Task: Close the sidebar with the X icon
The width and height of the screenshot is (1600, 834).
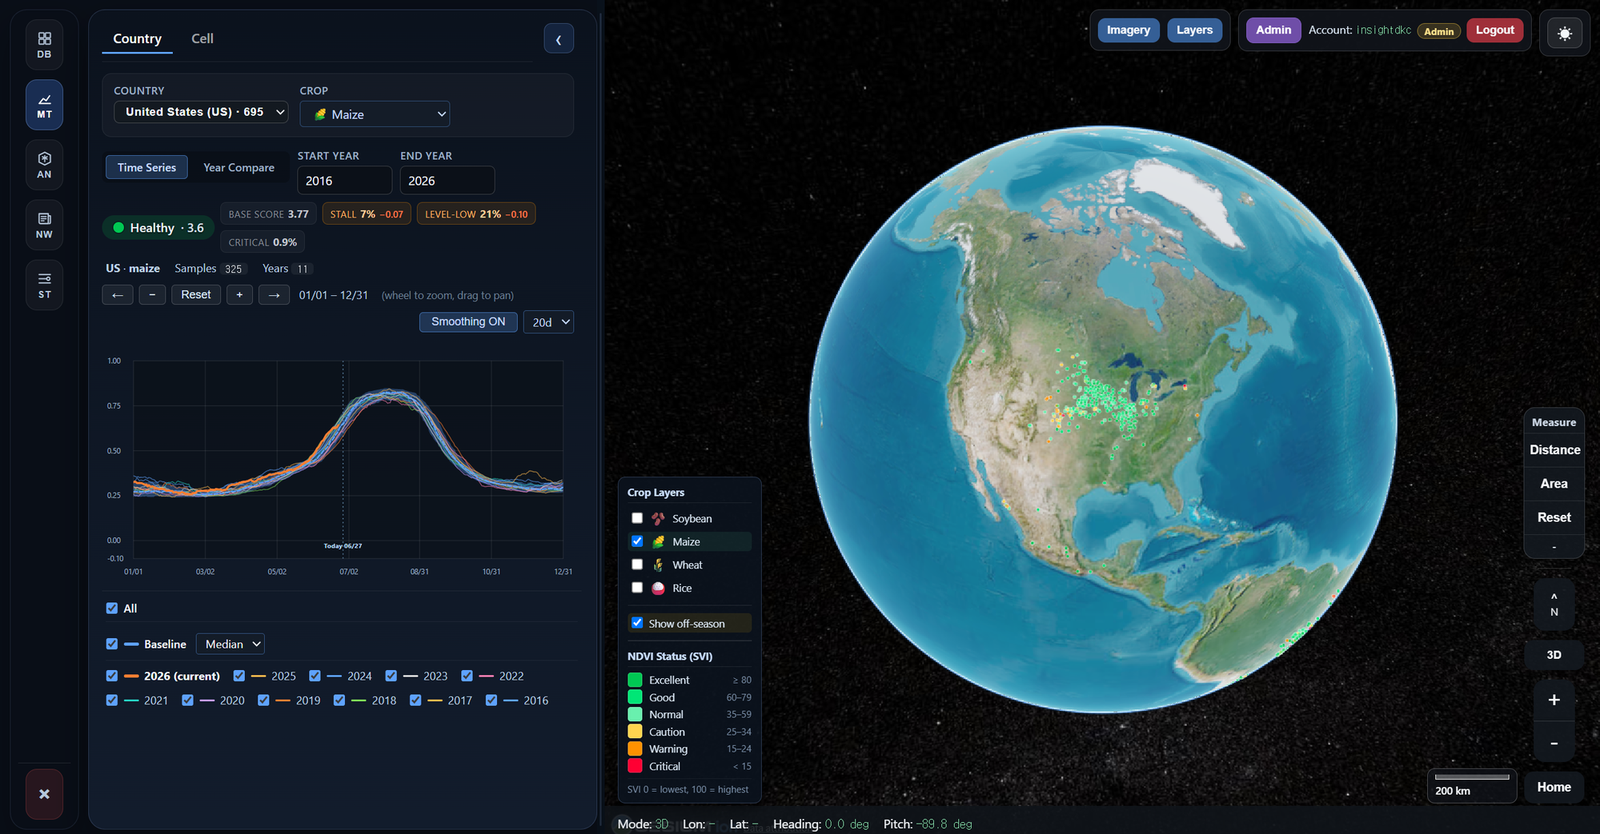Action: 44,794
